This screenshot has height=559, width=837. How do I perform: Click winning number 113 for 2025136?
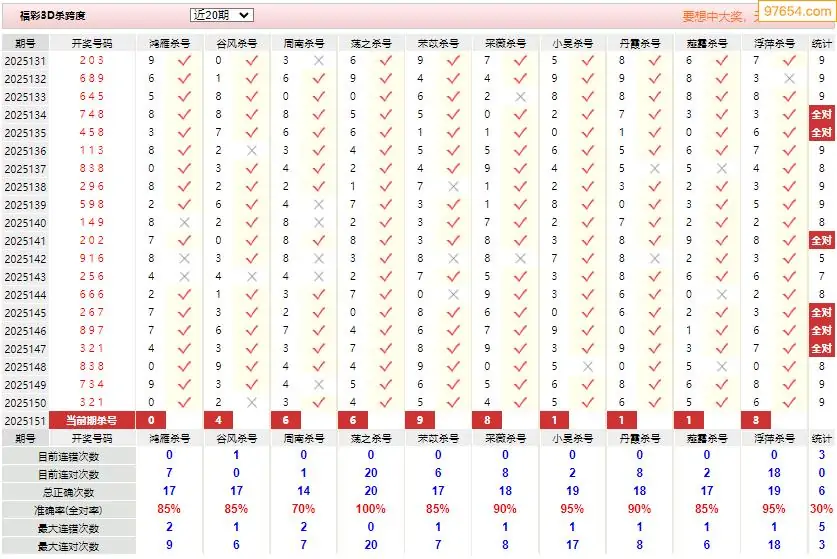coord(92,151)
